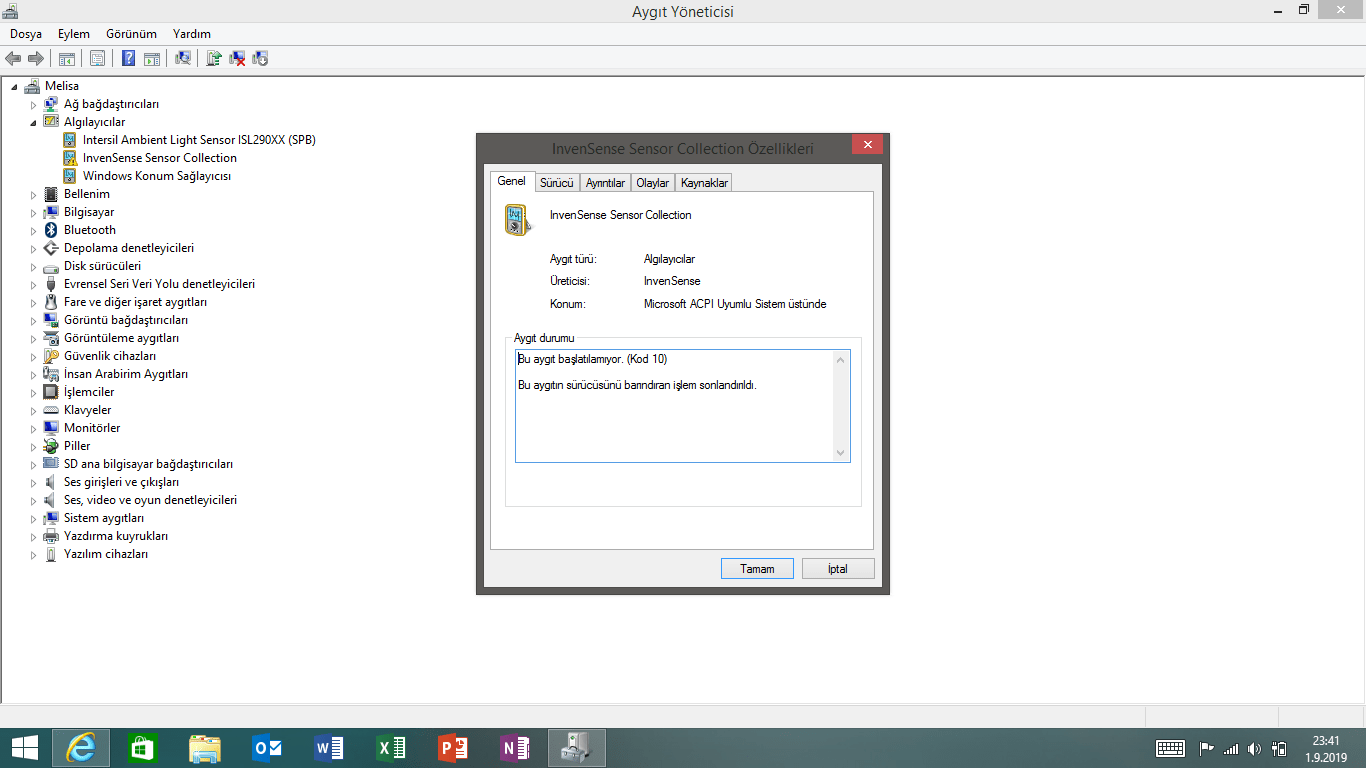Open Help with the blue question-mark icon
Image resolution: width=1366 pixels, height=768 pixels.
[x=128, y=59]
